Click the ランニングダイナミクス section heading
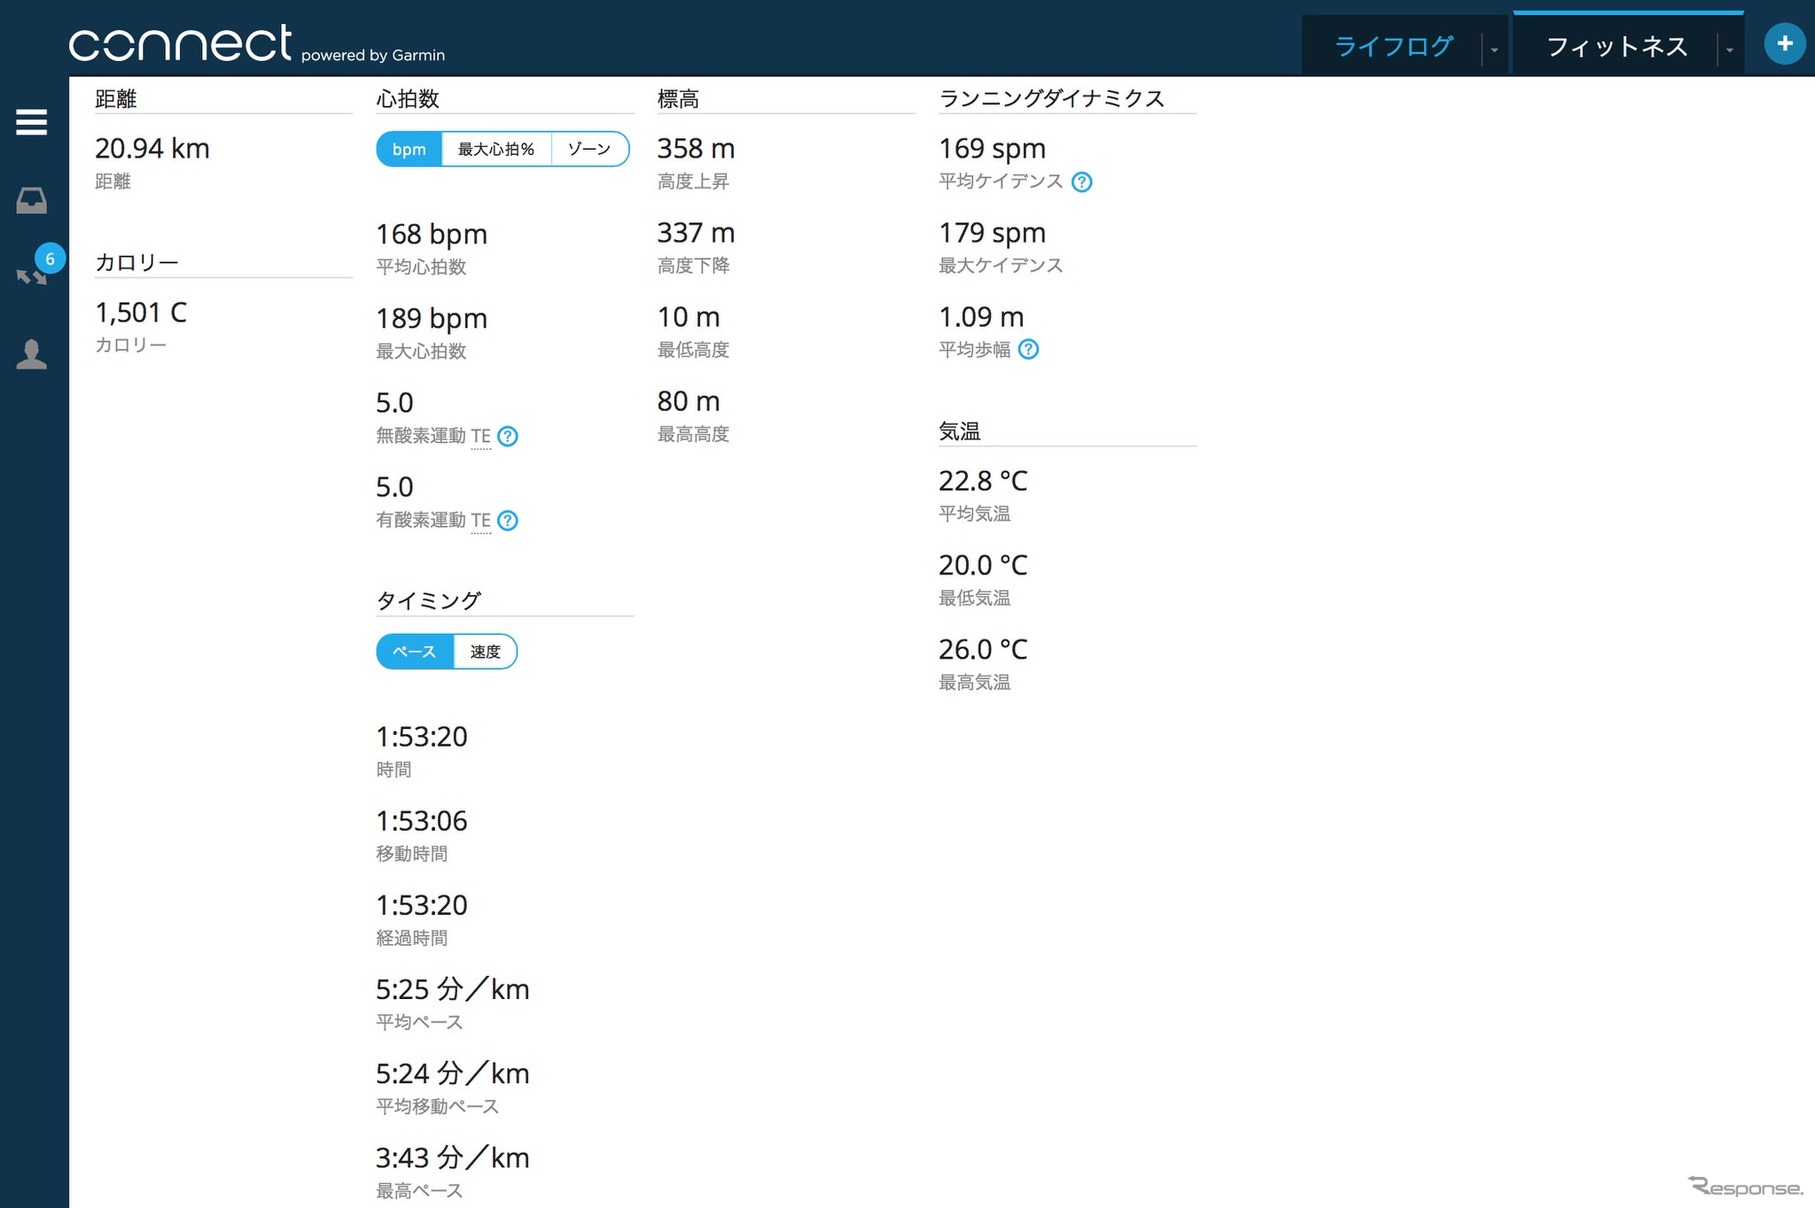 [1052, 98]
